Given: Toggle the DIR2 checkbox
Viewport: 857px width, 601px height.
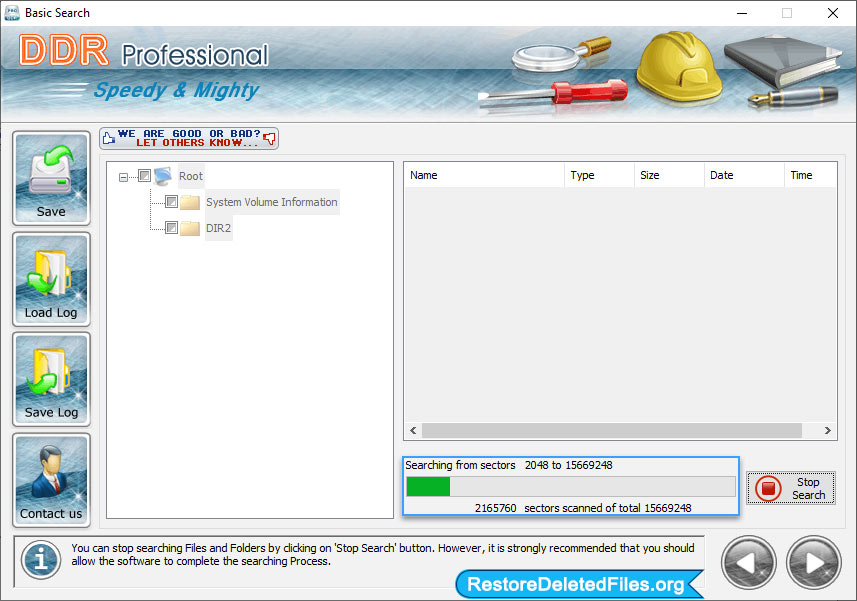Looking at the screenshot, I should [171, 227].
